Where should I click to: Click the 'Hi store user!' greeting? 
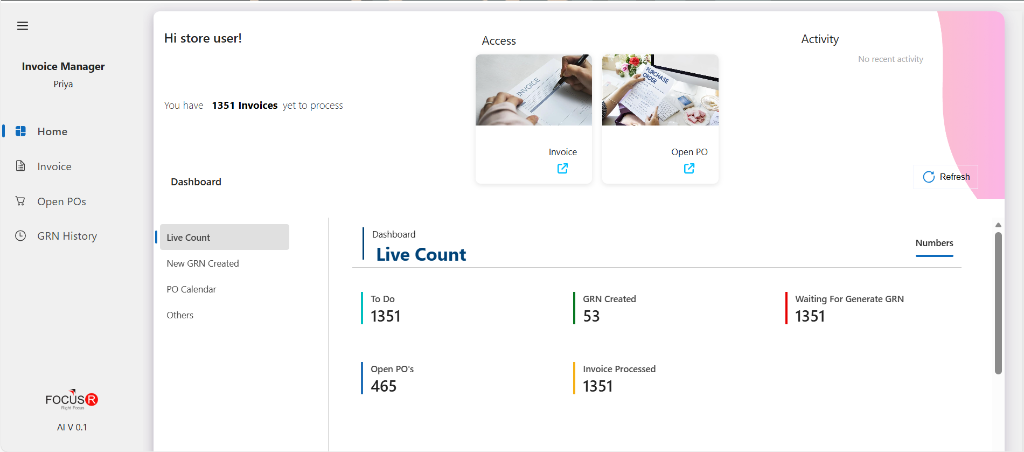click(x=203, y=39)
